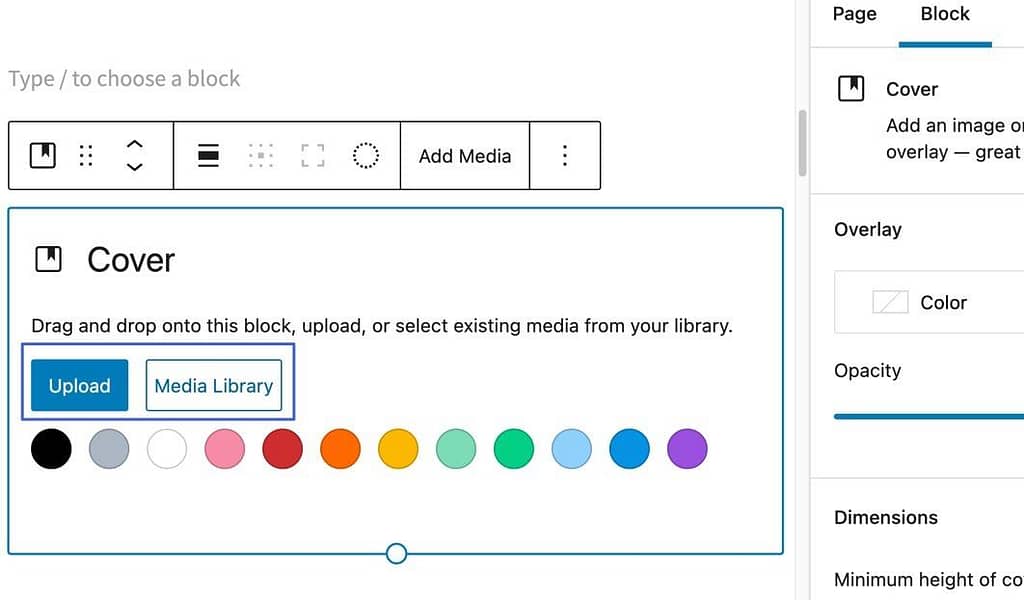1024x600 pixels.
Task: Click the Add Media toolbar button
Action: tap(465, 156)
